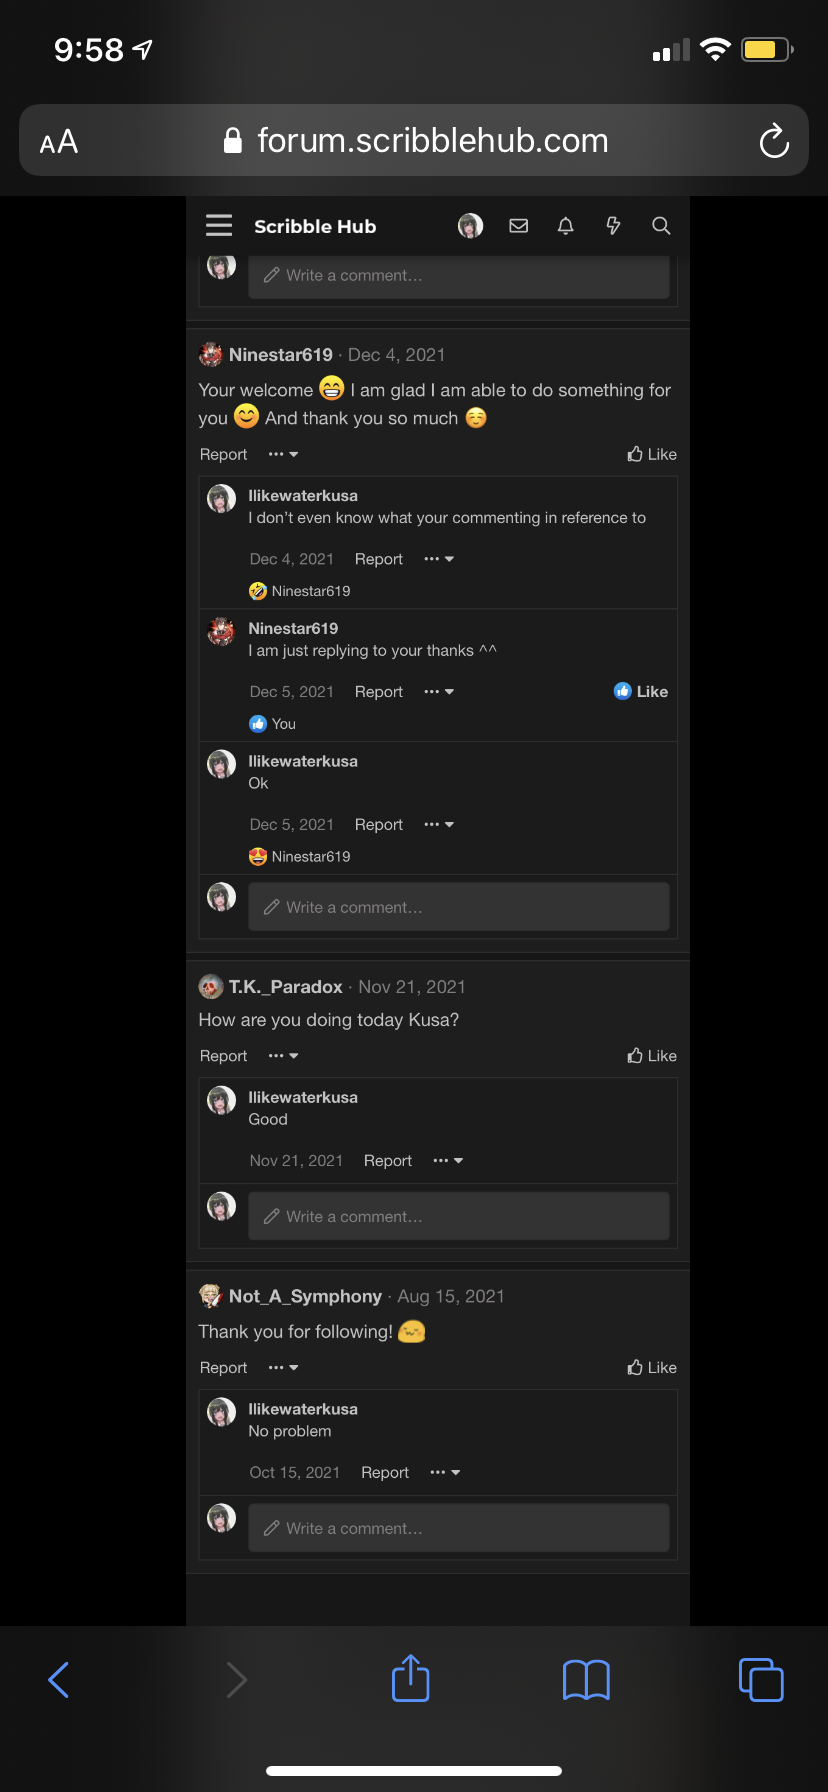Open the notifications bell icon
828x1792 pixels.
(566, 226)
